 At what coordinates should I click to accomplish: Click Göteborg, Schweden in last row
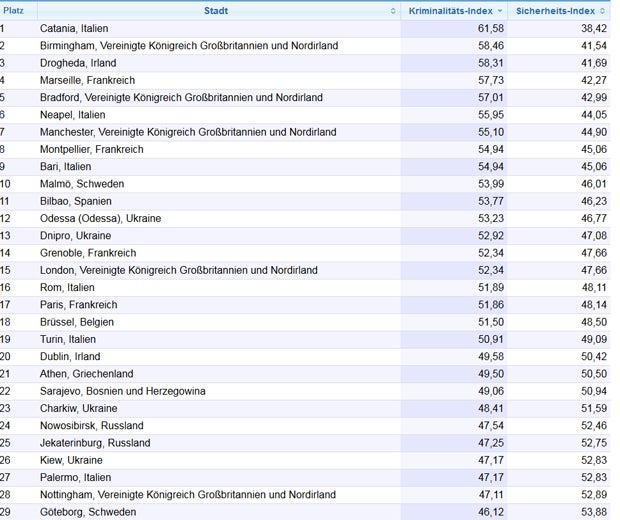click(88, 512)
